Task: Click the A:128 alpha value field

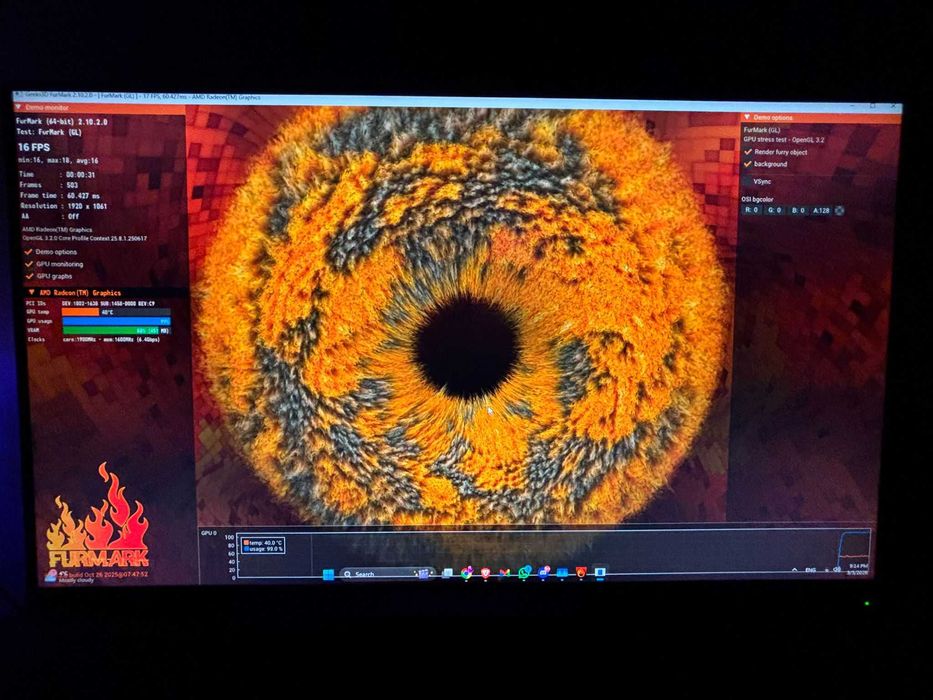Action: pyautogui.click(x=821, y=210)
